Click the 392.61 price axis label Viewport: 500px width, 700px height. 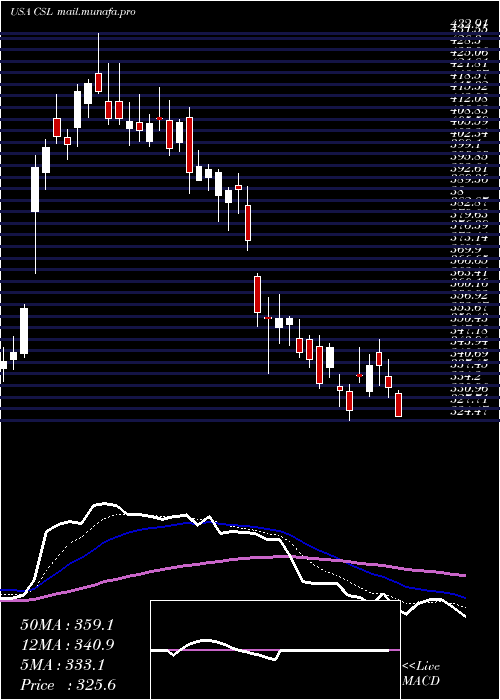tap(468, 169)
